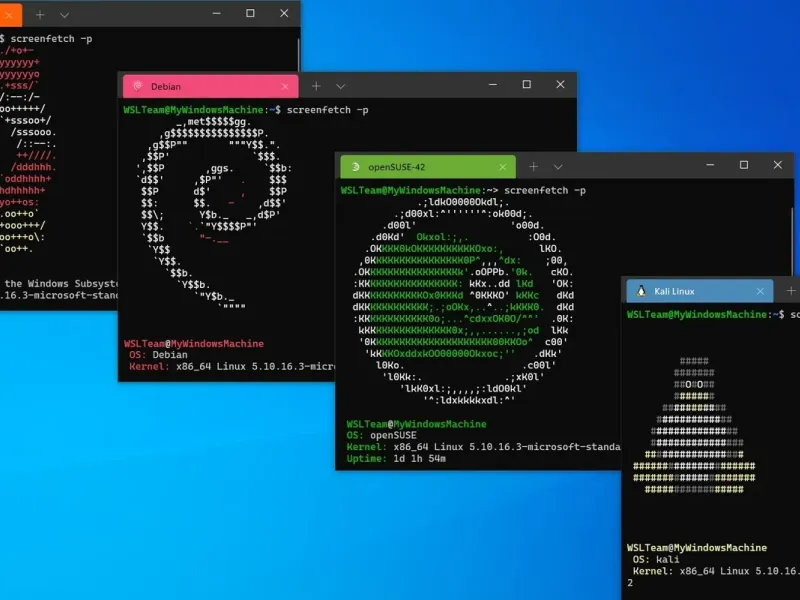800x600 pixels.
Task: Select the Debian tab
Action: click(x=210, y=87)
